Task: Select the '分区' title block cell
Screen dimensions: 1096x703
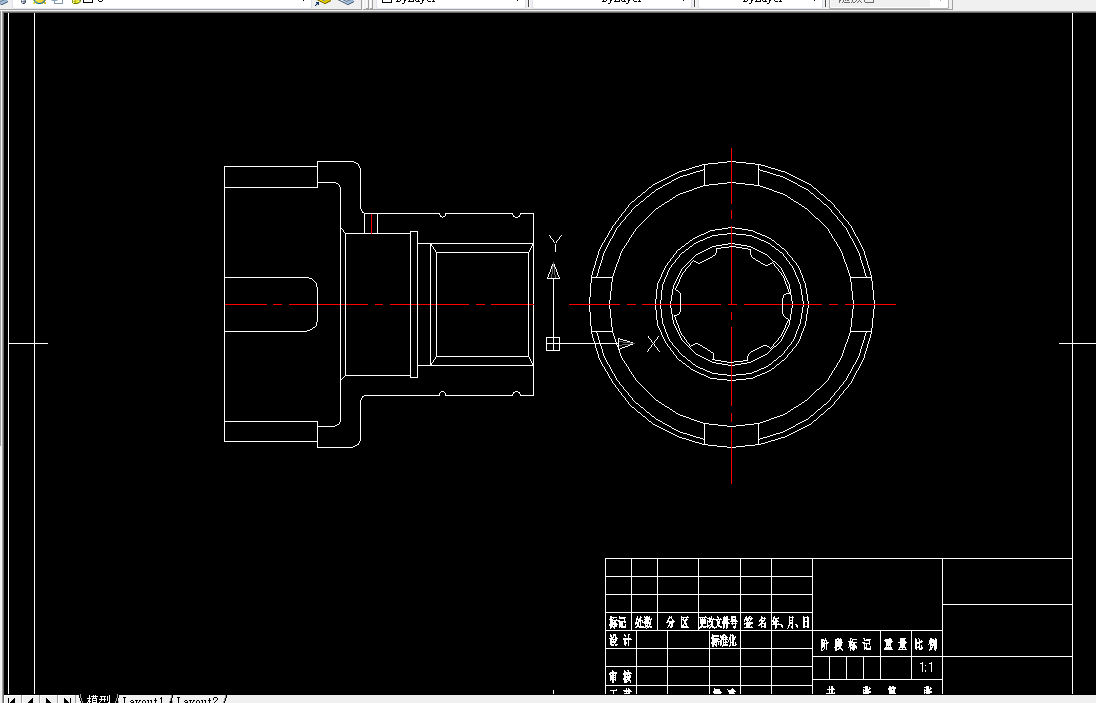Action: point(678,622)
